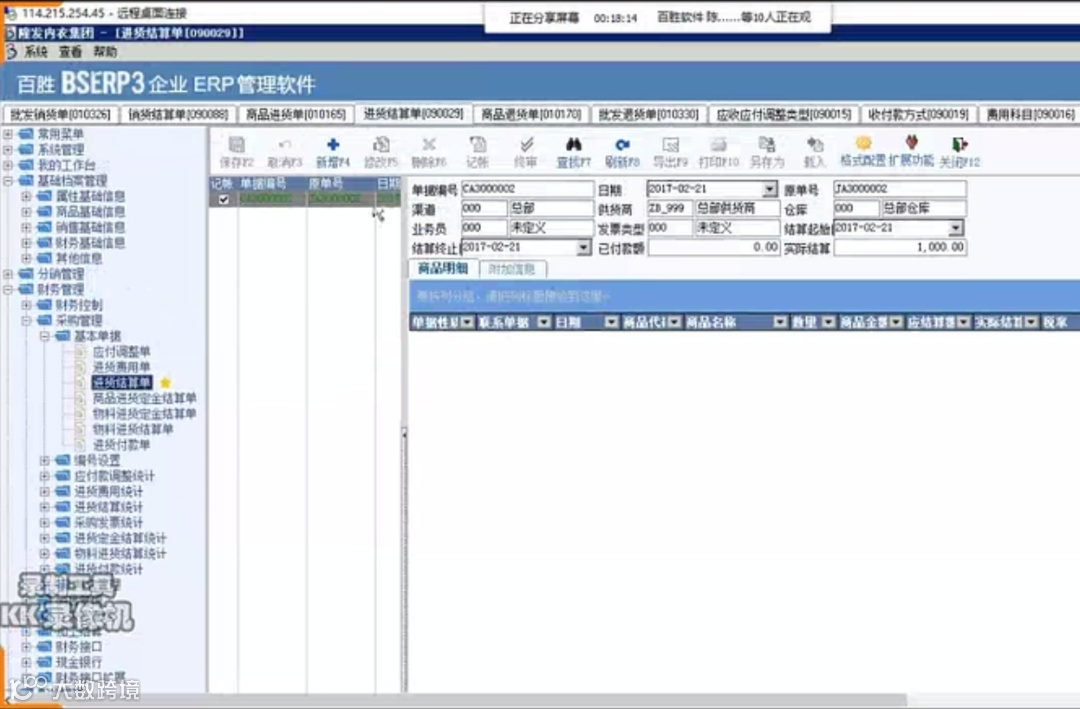
Task: Collapse the 基础档案管理 tree node
Action: point(8,181)
